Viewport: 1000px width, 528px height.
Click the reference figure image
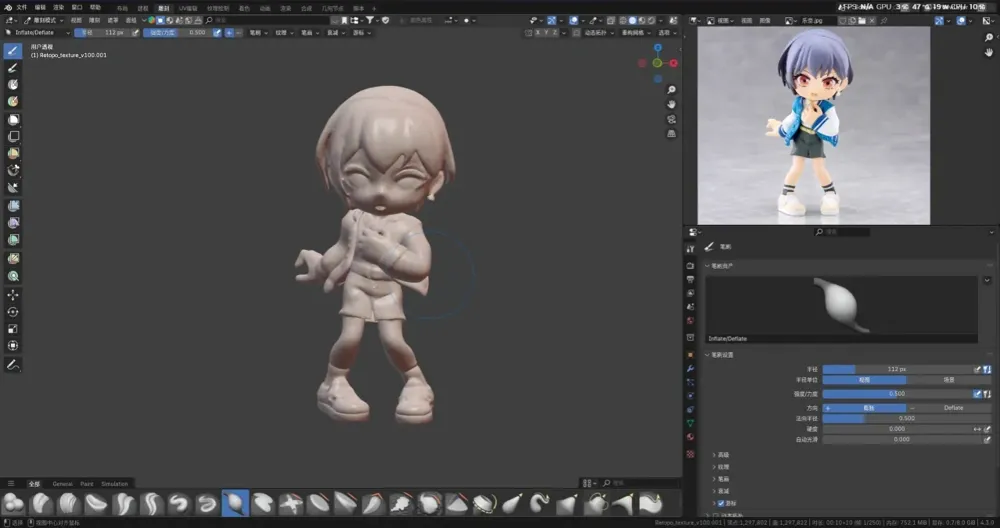(813, 125)
